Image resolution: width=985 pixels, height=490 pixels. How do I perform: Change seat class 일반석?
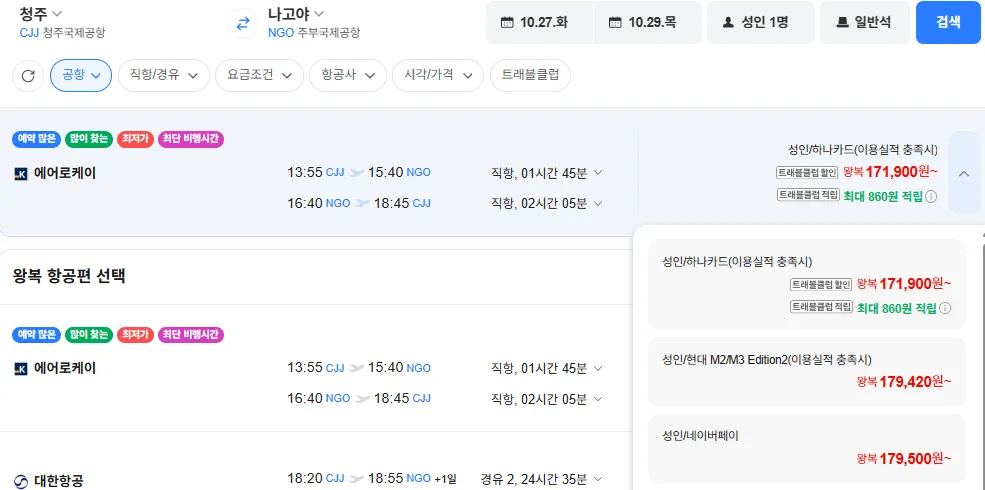864,23
